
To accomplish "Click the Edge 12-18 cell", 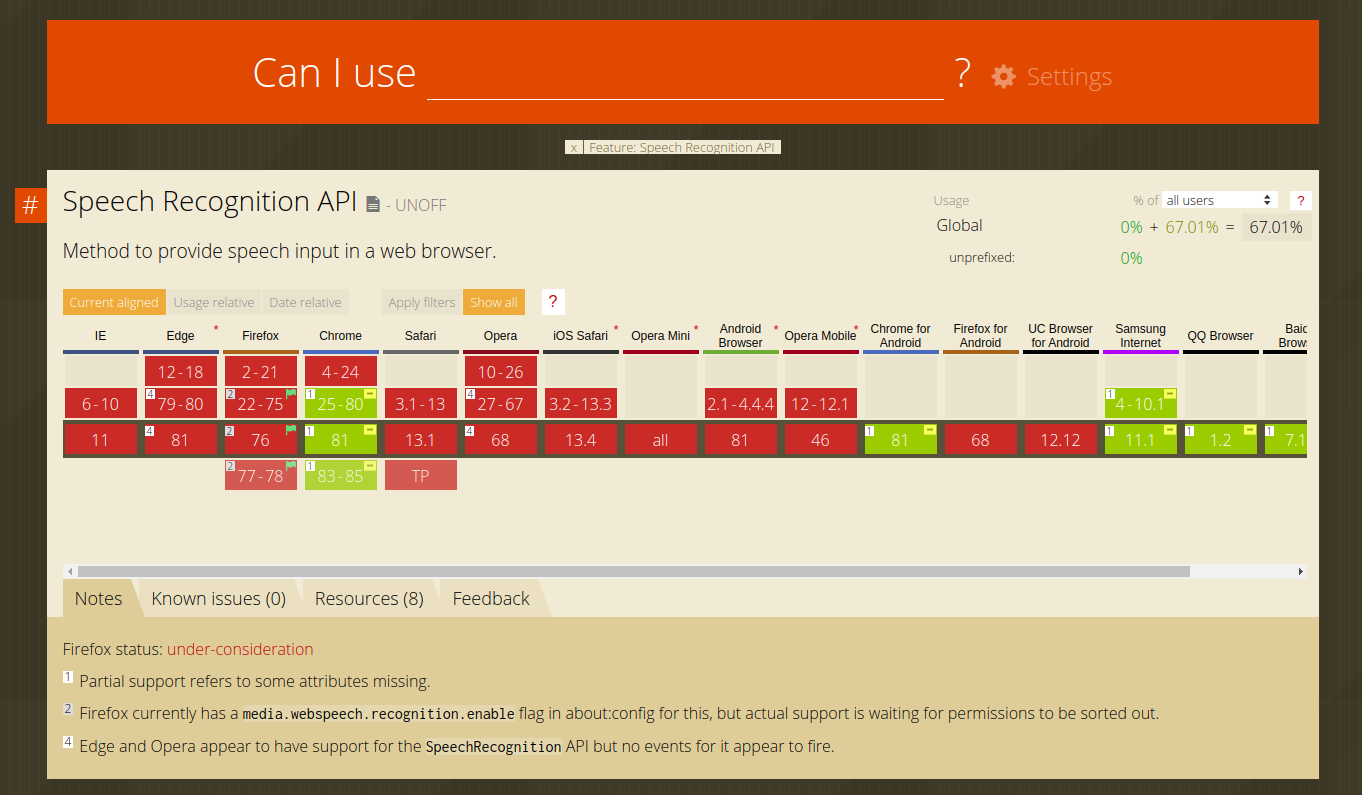I will (x=181, y=371).
